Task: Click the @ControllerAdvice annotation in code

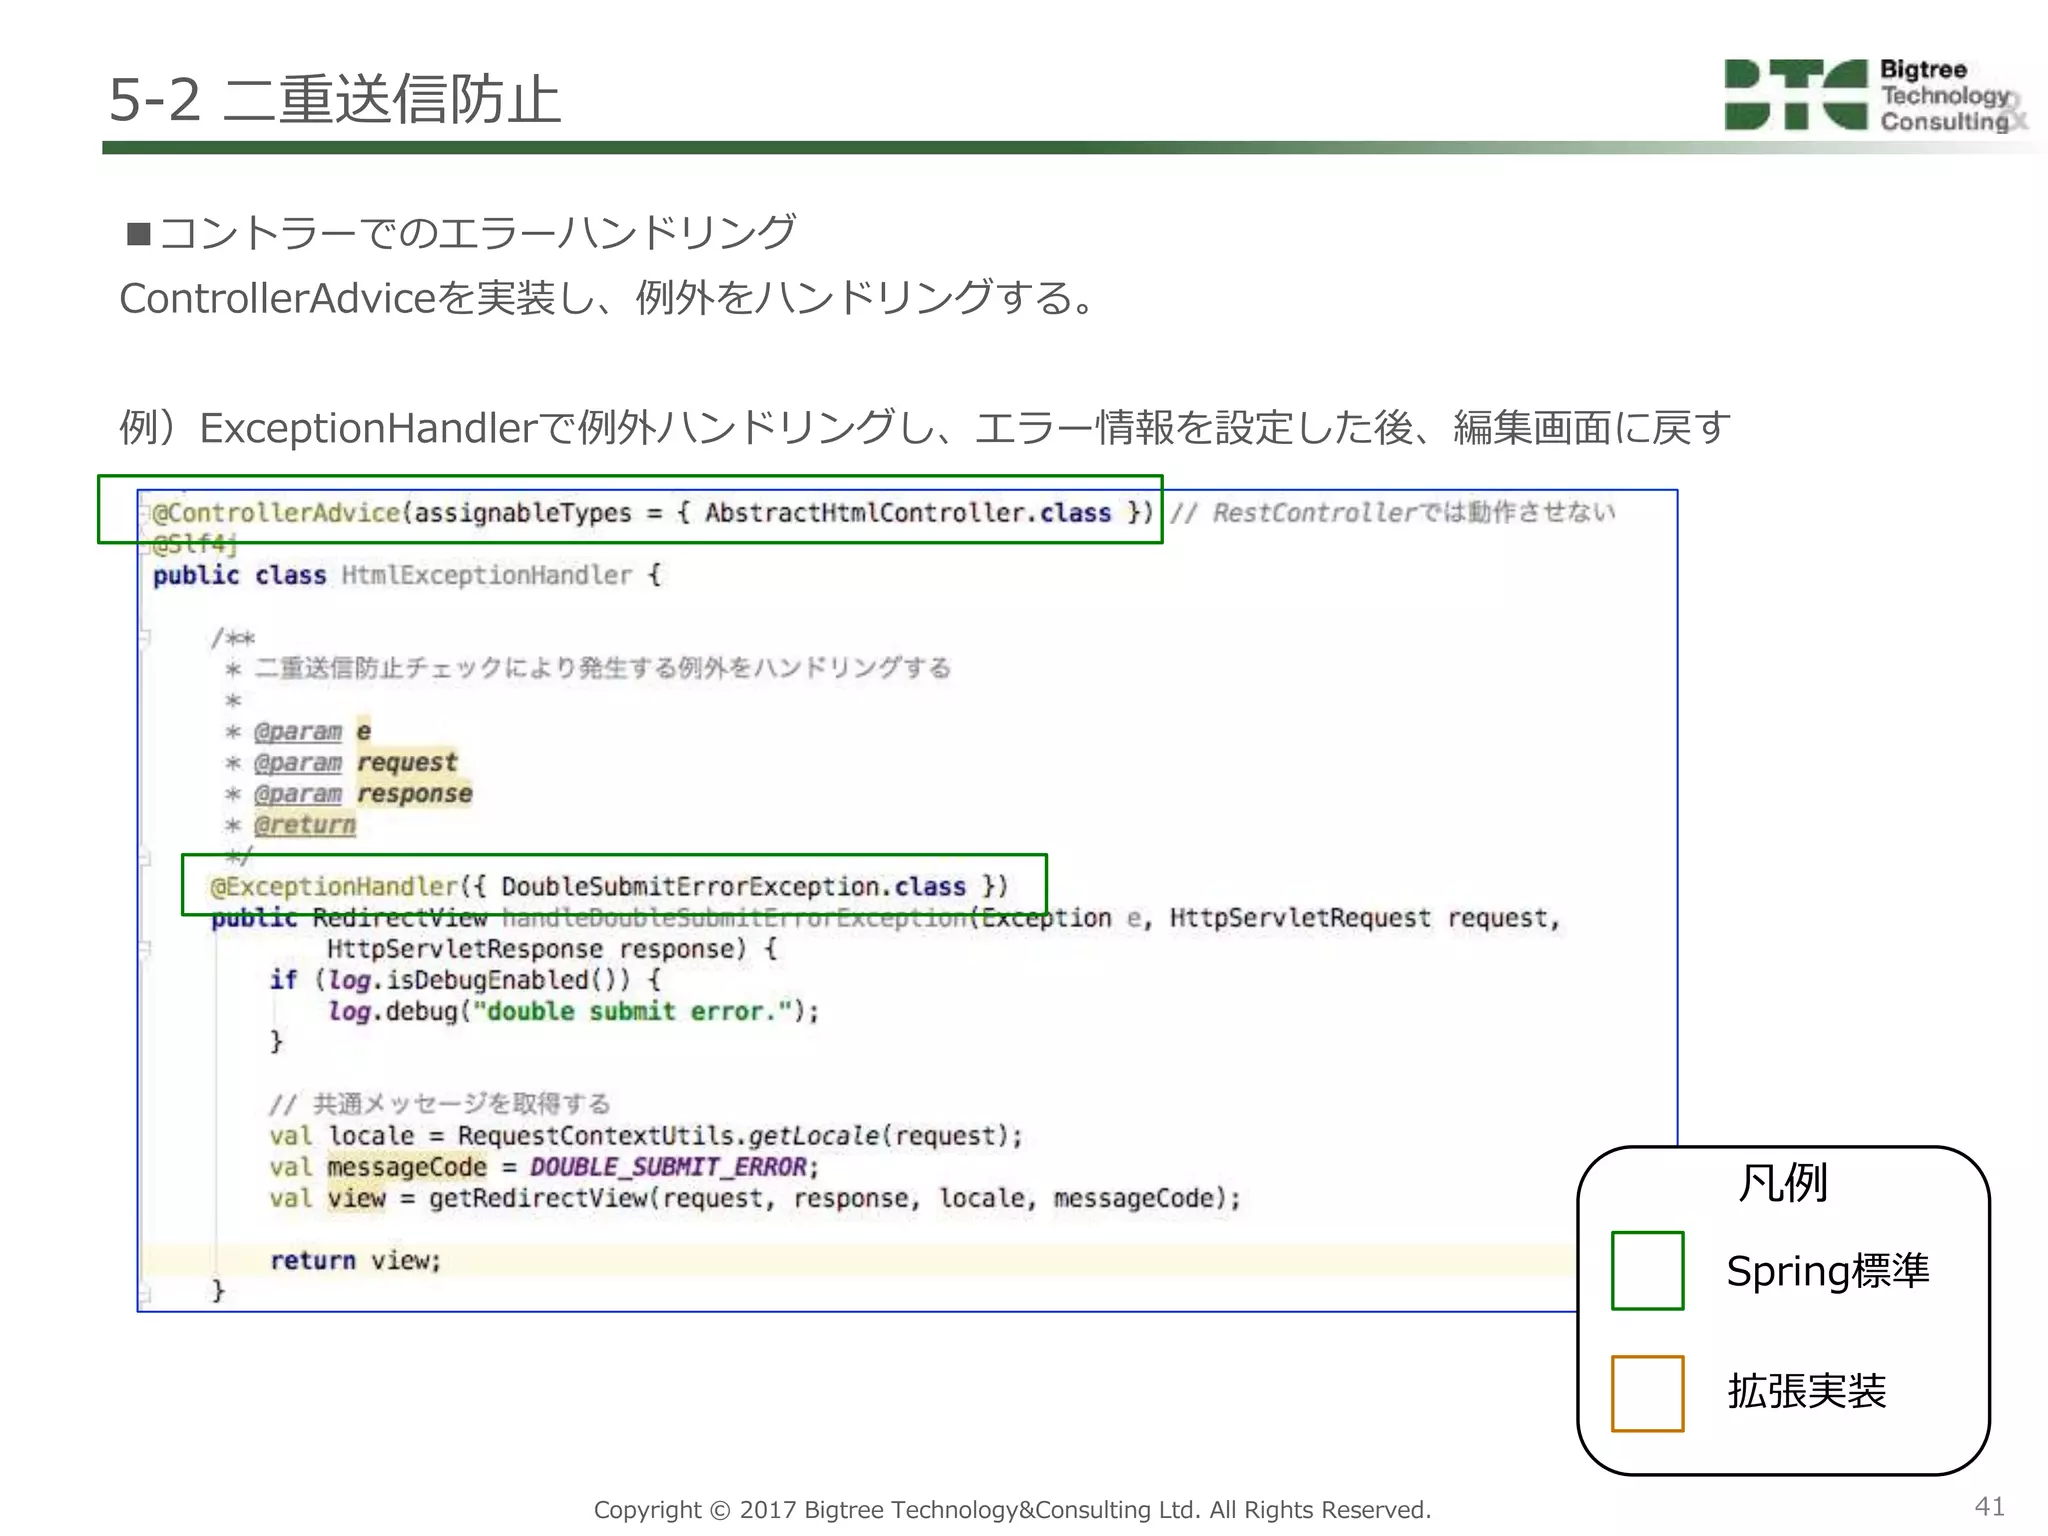Action: pyautogui.click(x=276, y=513)
